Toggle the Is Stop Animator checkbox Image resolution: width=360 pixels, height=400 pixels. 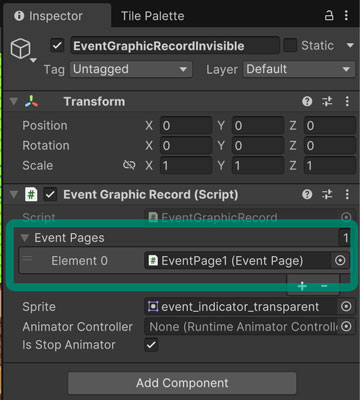151,345
